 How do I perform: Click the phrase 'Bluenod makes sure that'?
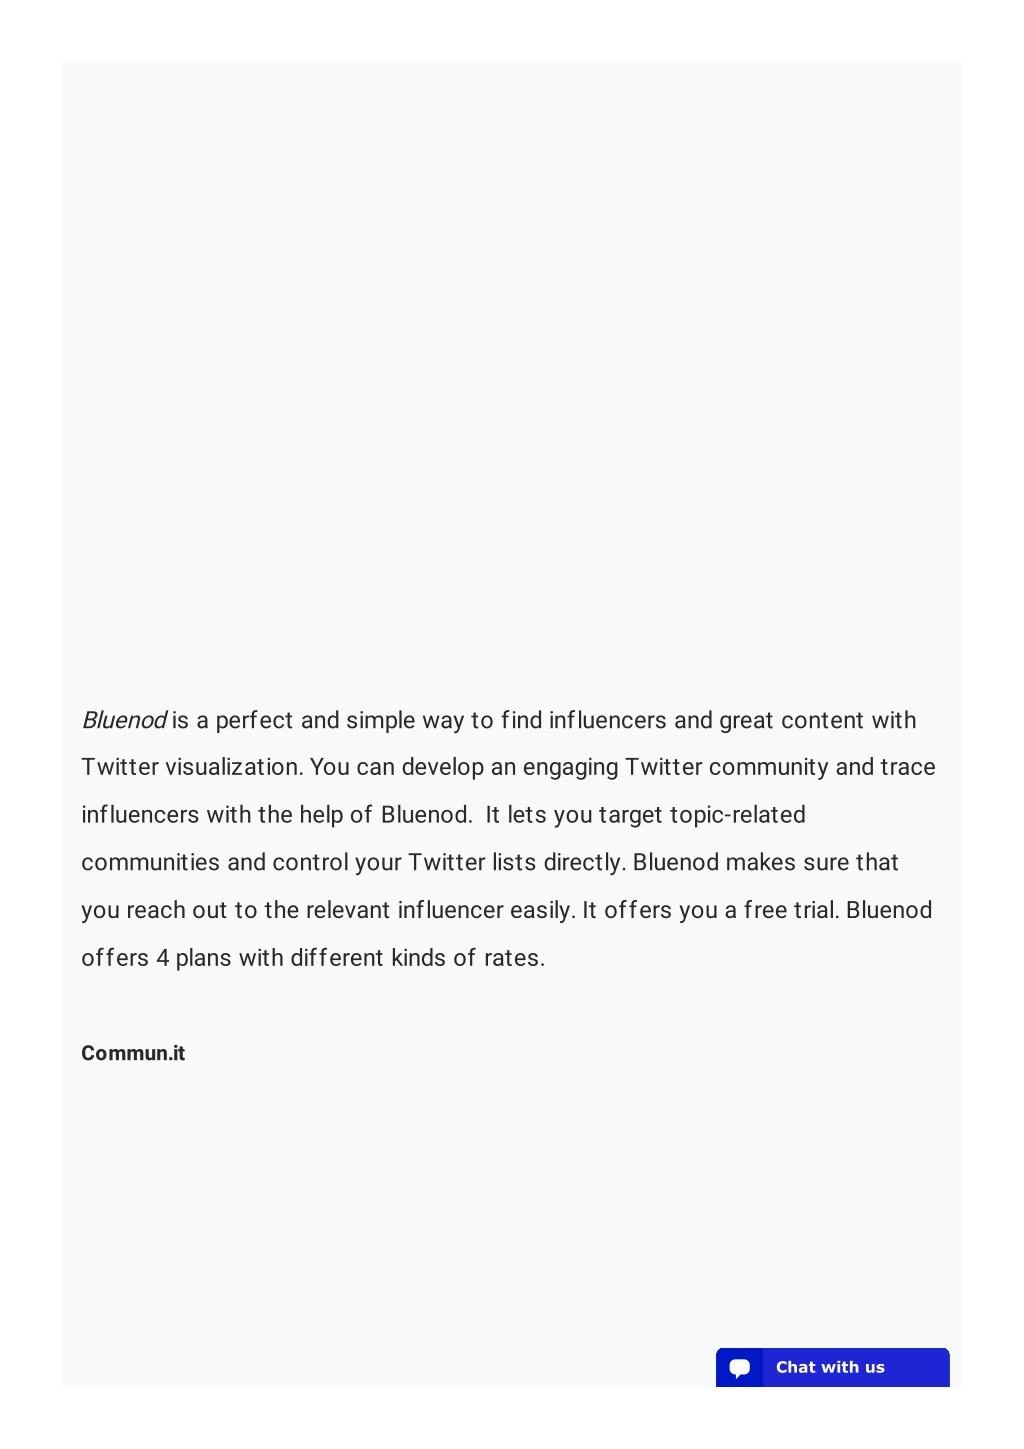click(x=766, y=862)
